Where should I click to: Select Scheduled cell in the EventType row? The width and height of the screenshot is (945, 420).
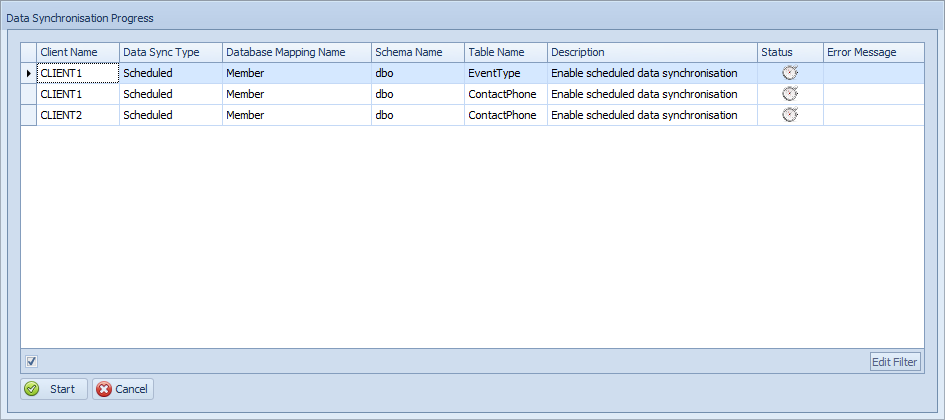[171, 74]
